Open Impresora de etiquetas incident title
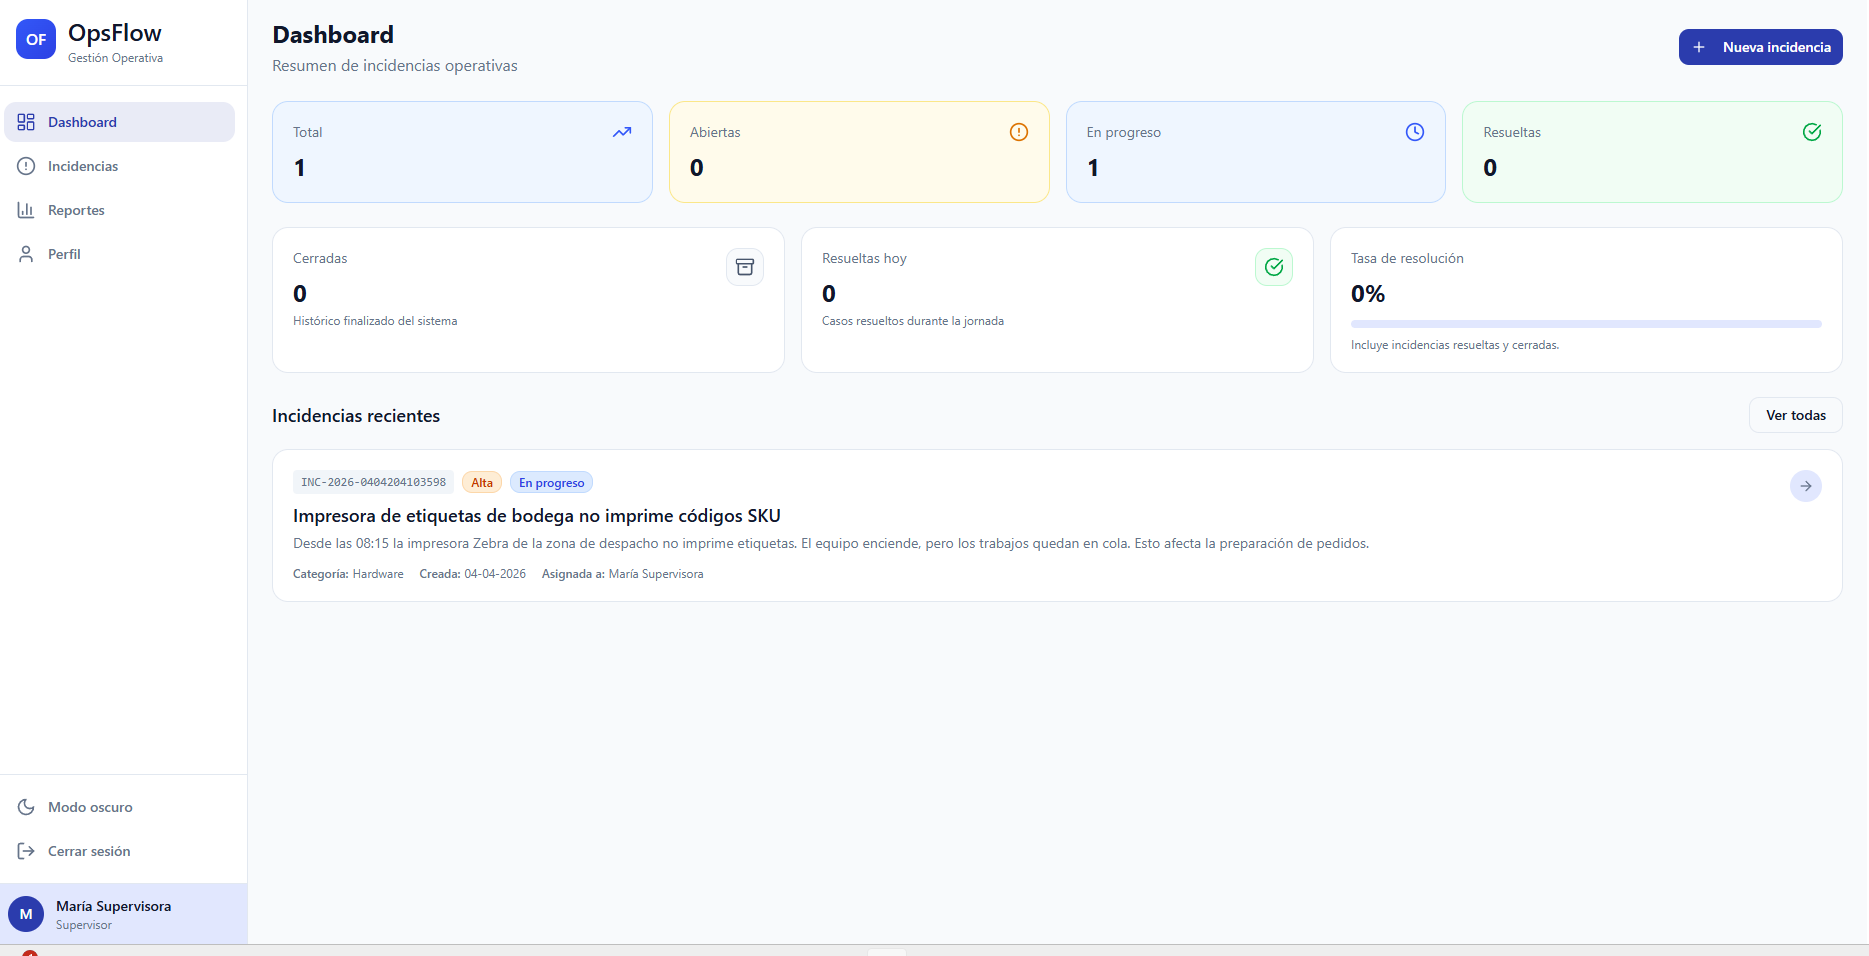The image size is (1869, 956). tap(537, 516)
